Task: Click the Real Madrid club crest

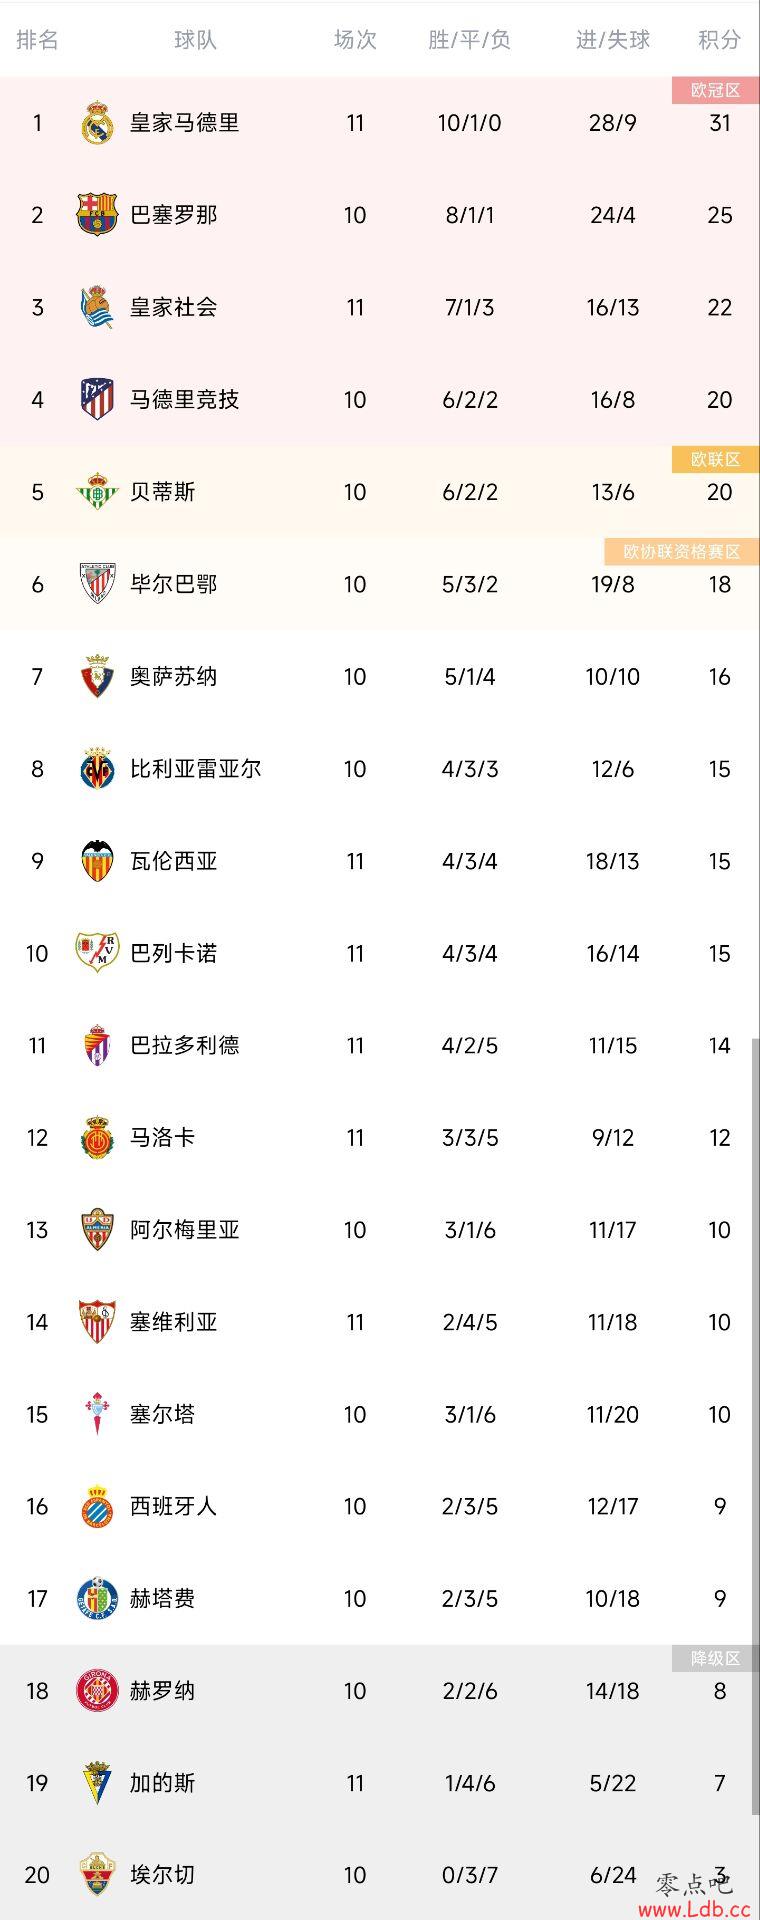Action: (x=97, y=123)
